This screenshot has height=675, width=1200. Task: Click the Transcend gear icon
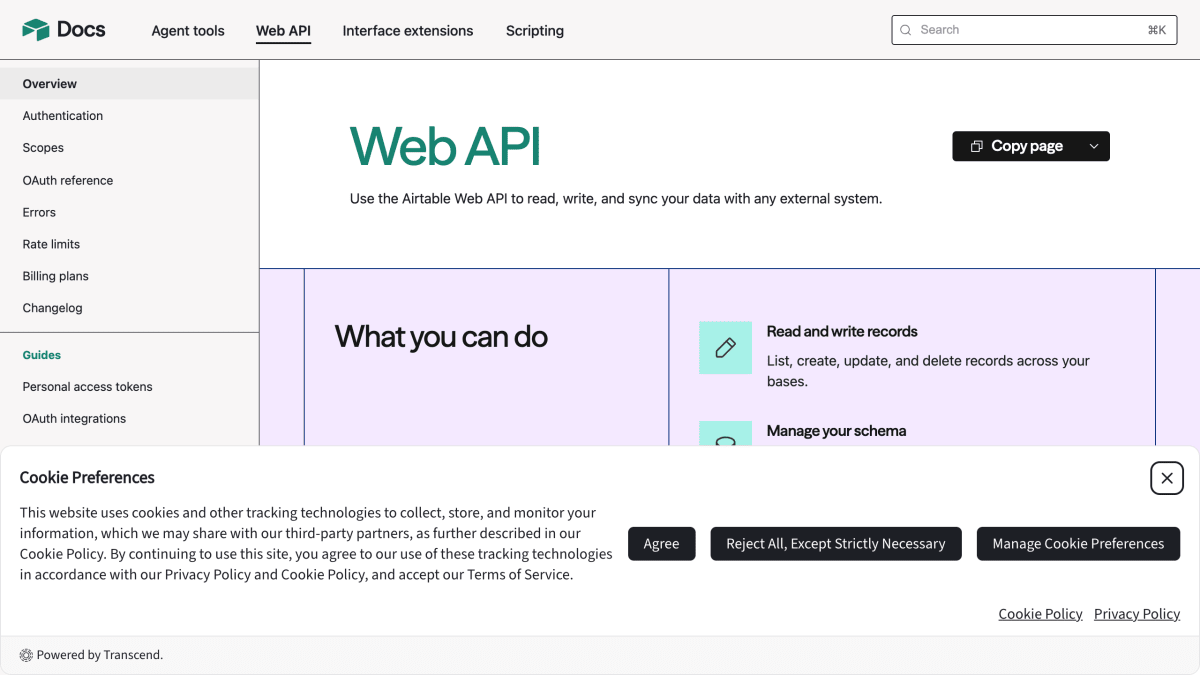26,655
